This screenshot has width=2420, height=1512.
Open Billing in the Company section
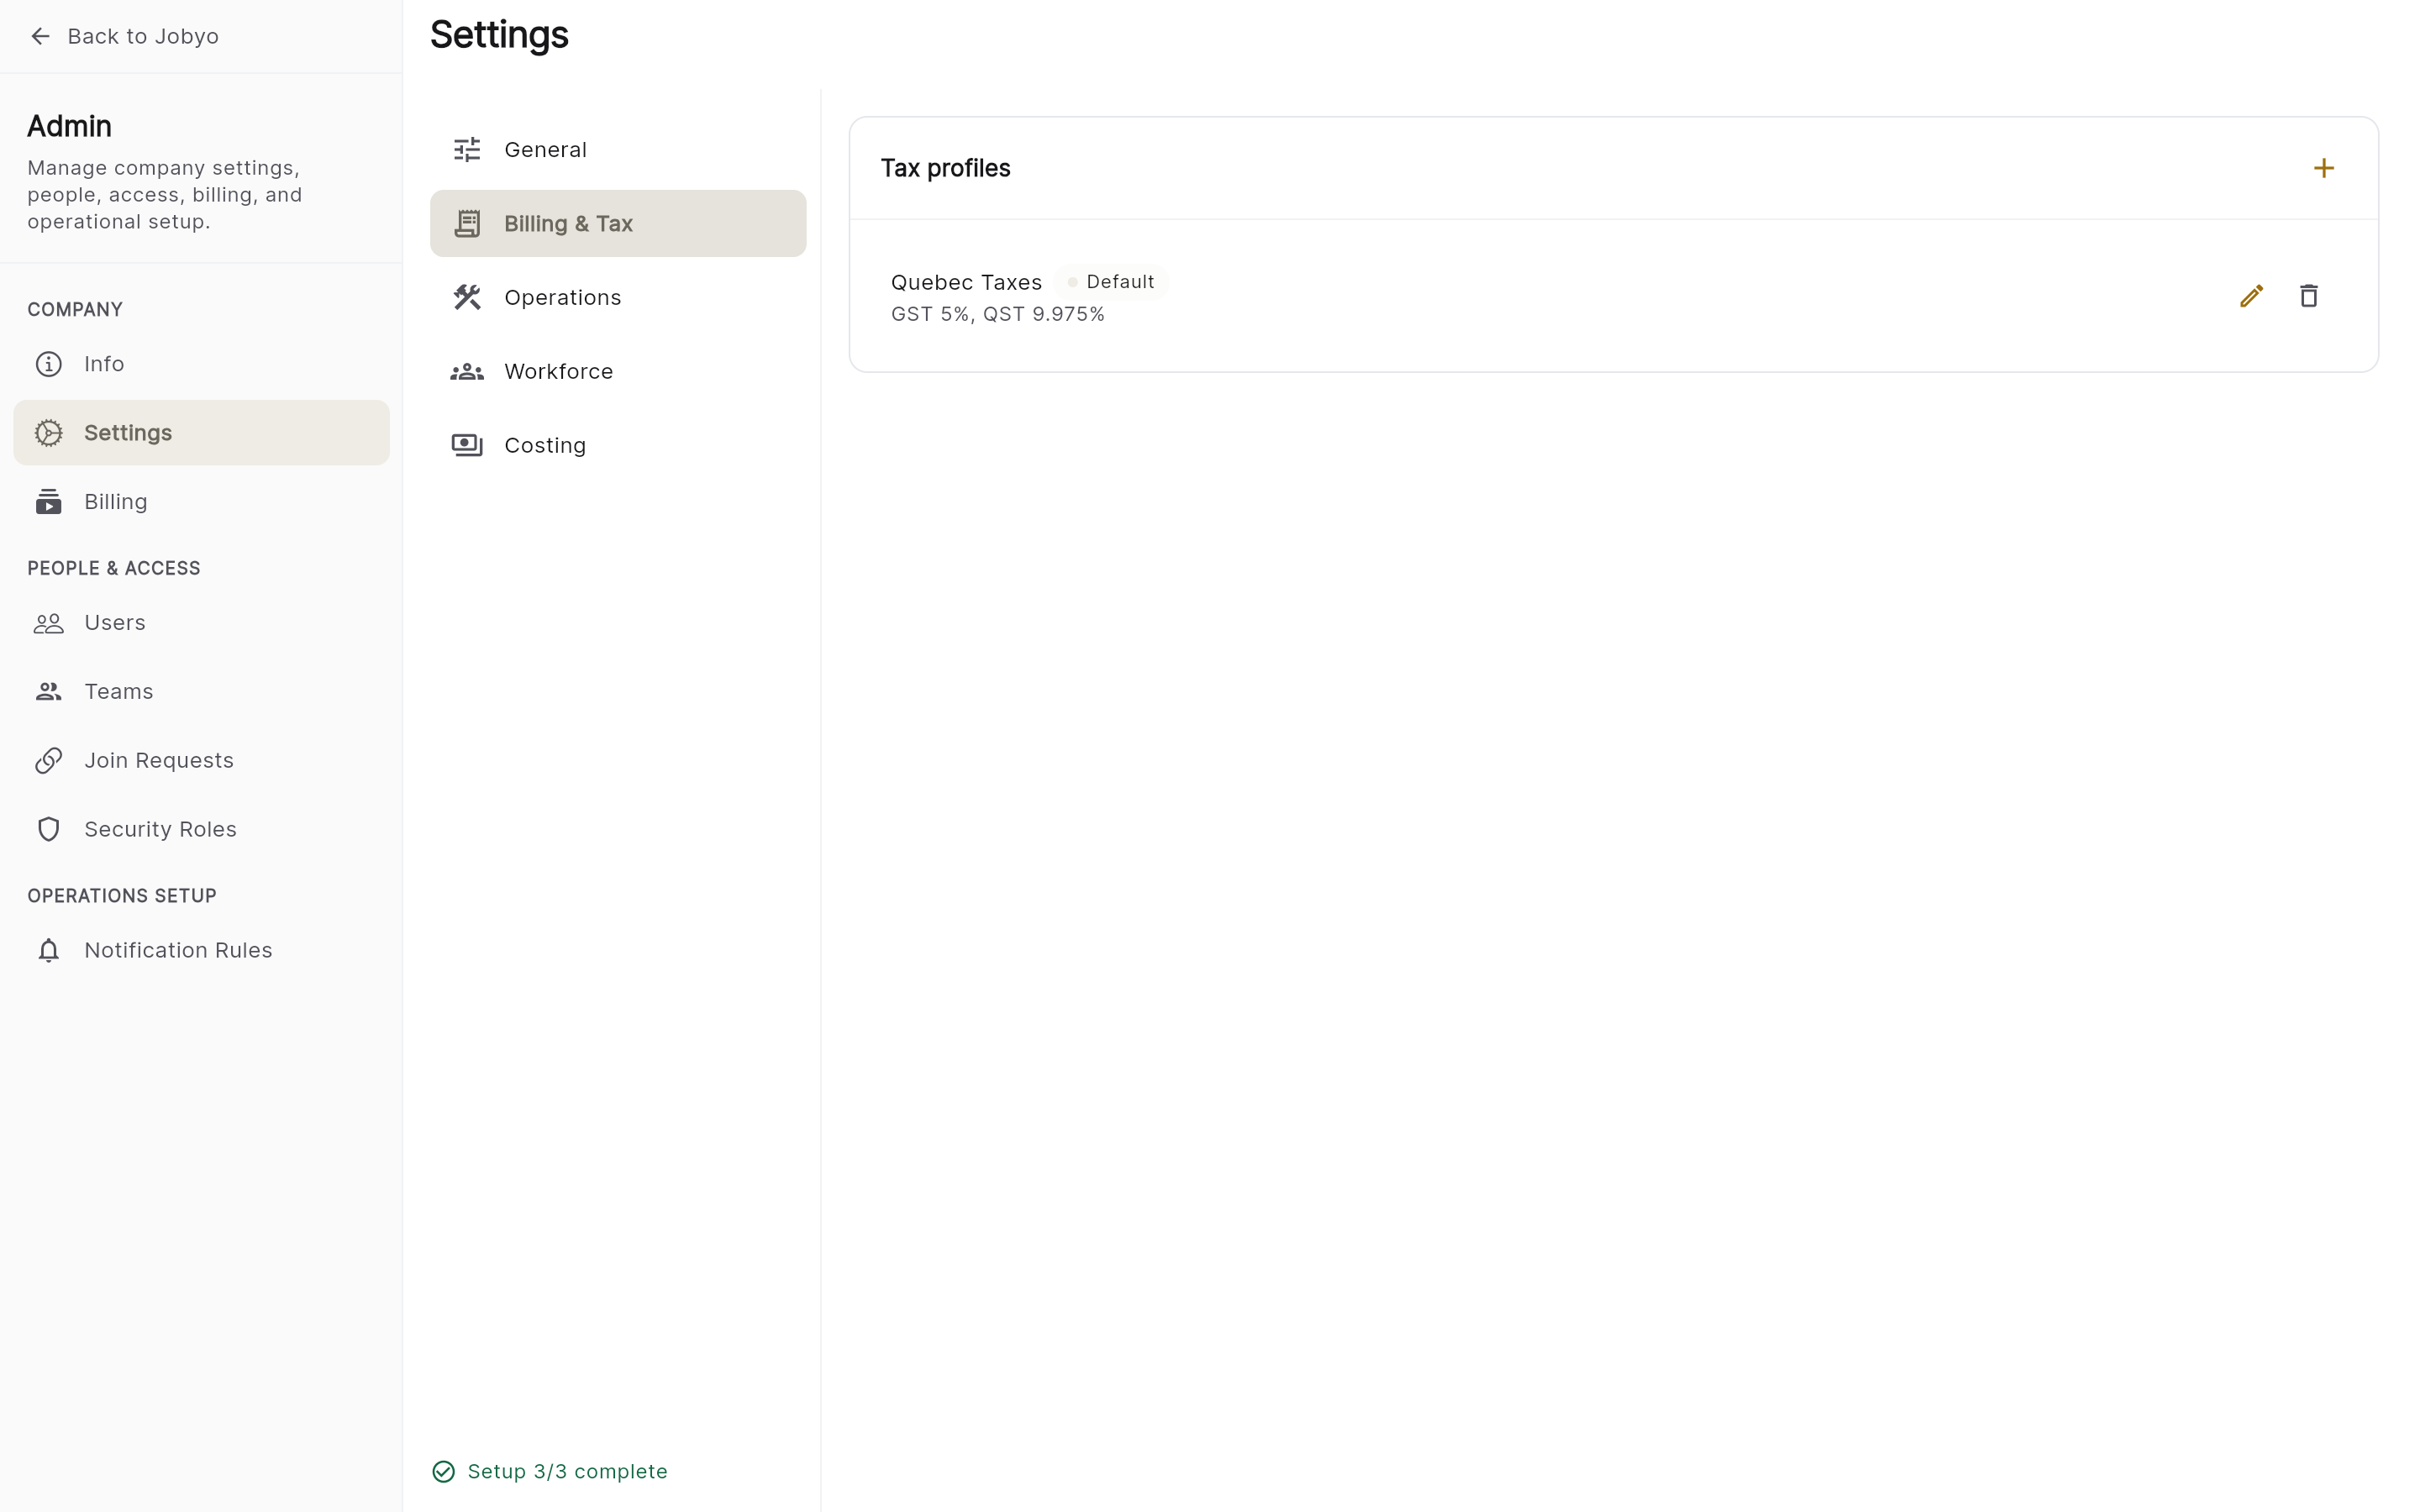(201, 502)
